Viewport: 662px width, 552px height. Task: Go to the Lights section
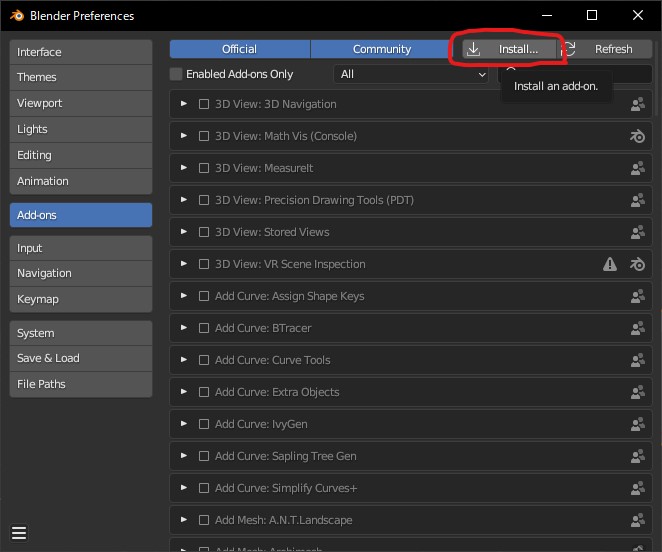coord(81,130)
